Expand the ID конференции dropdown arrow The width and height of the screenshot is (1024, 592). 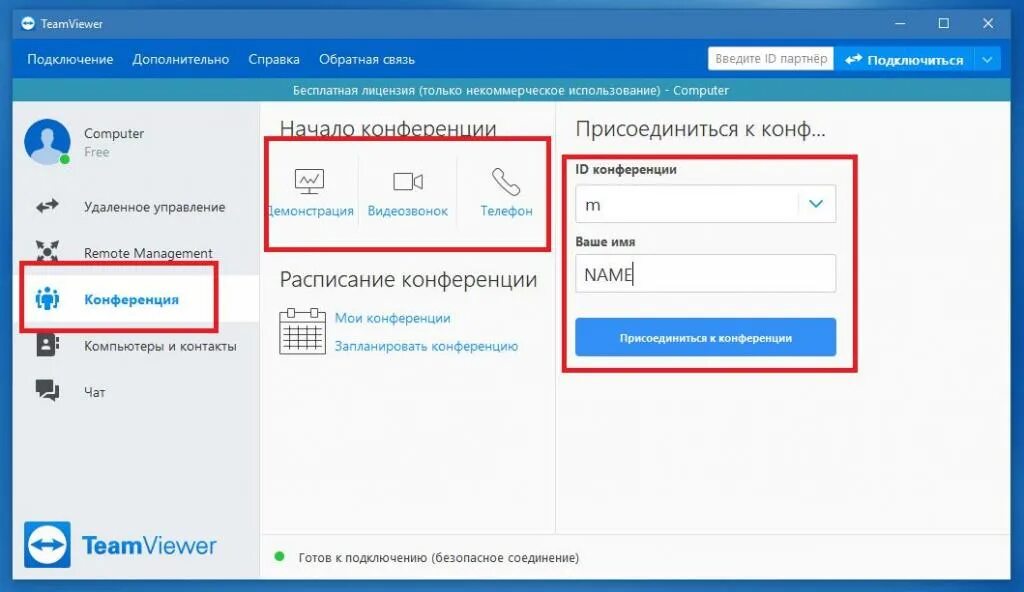click(816, 204)
